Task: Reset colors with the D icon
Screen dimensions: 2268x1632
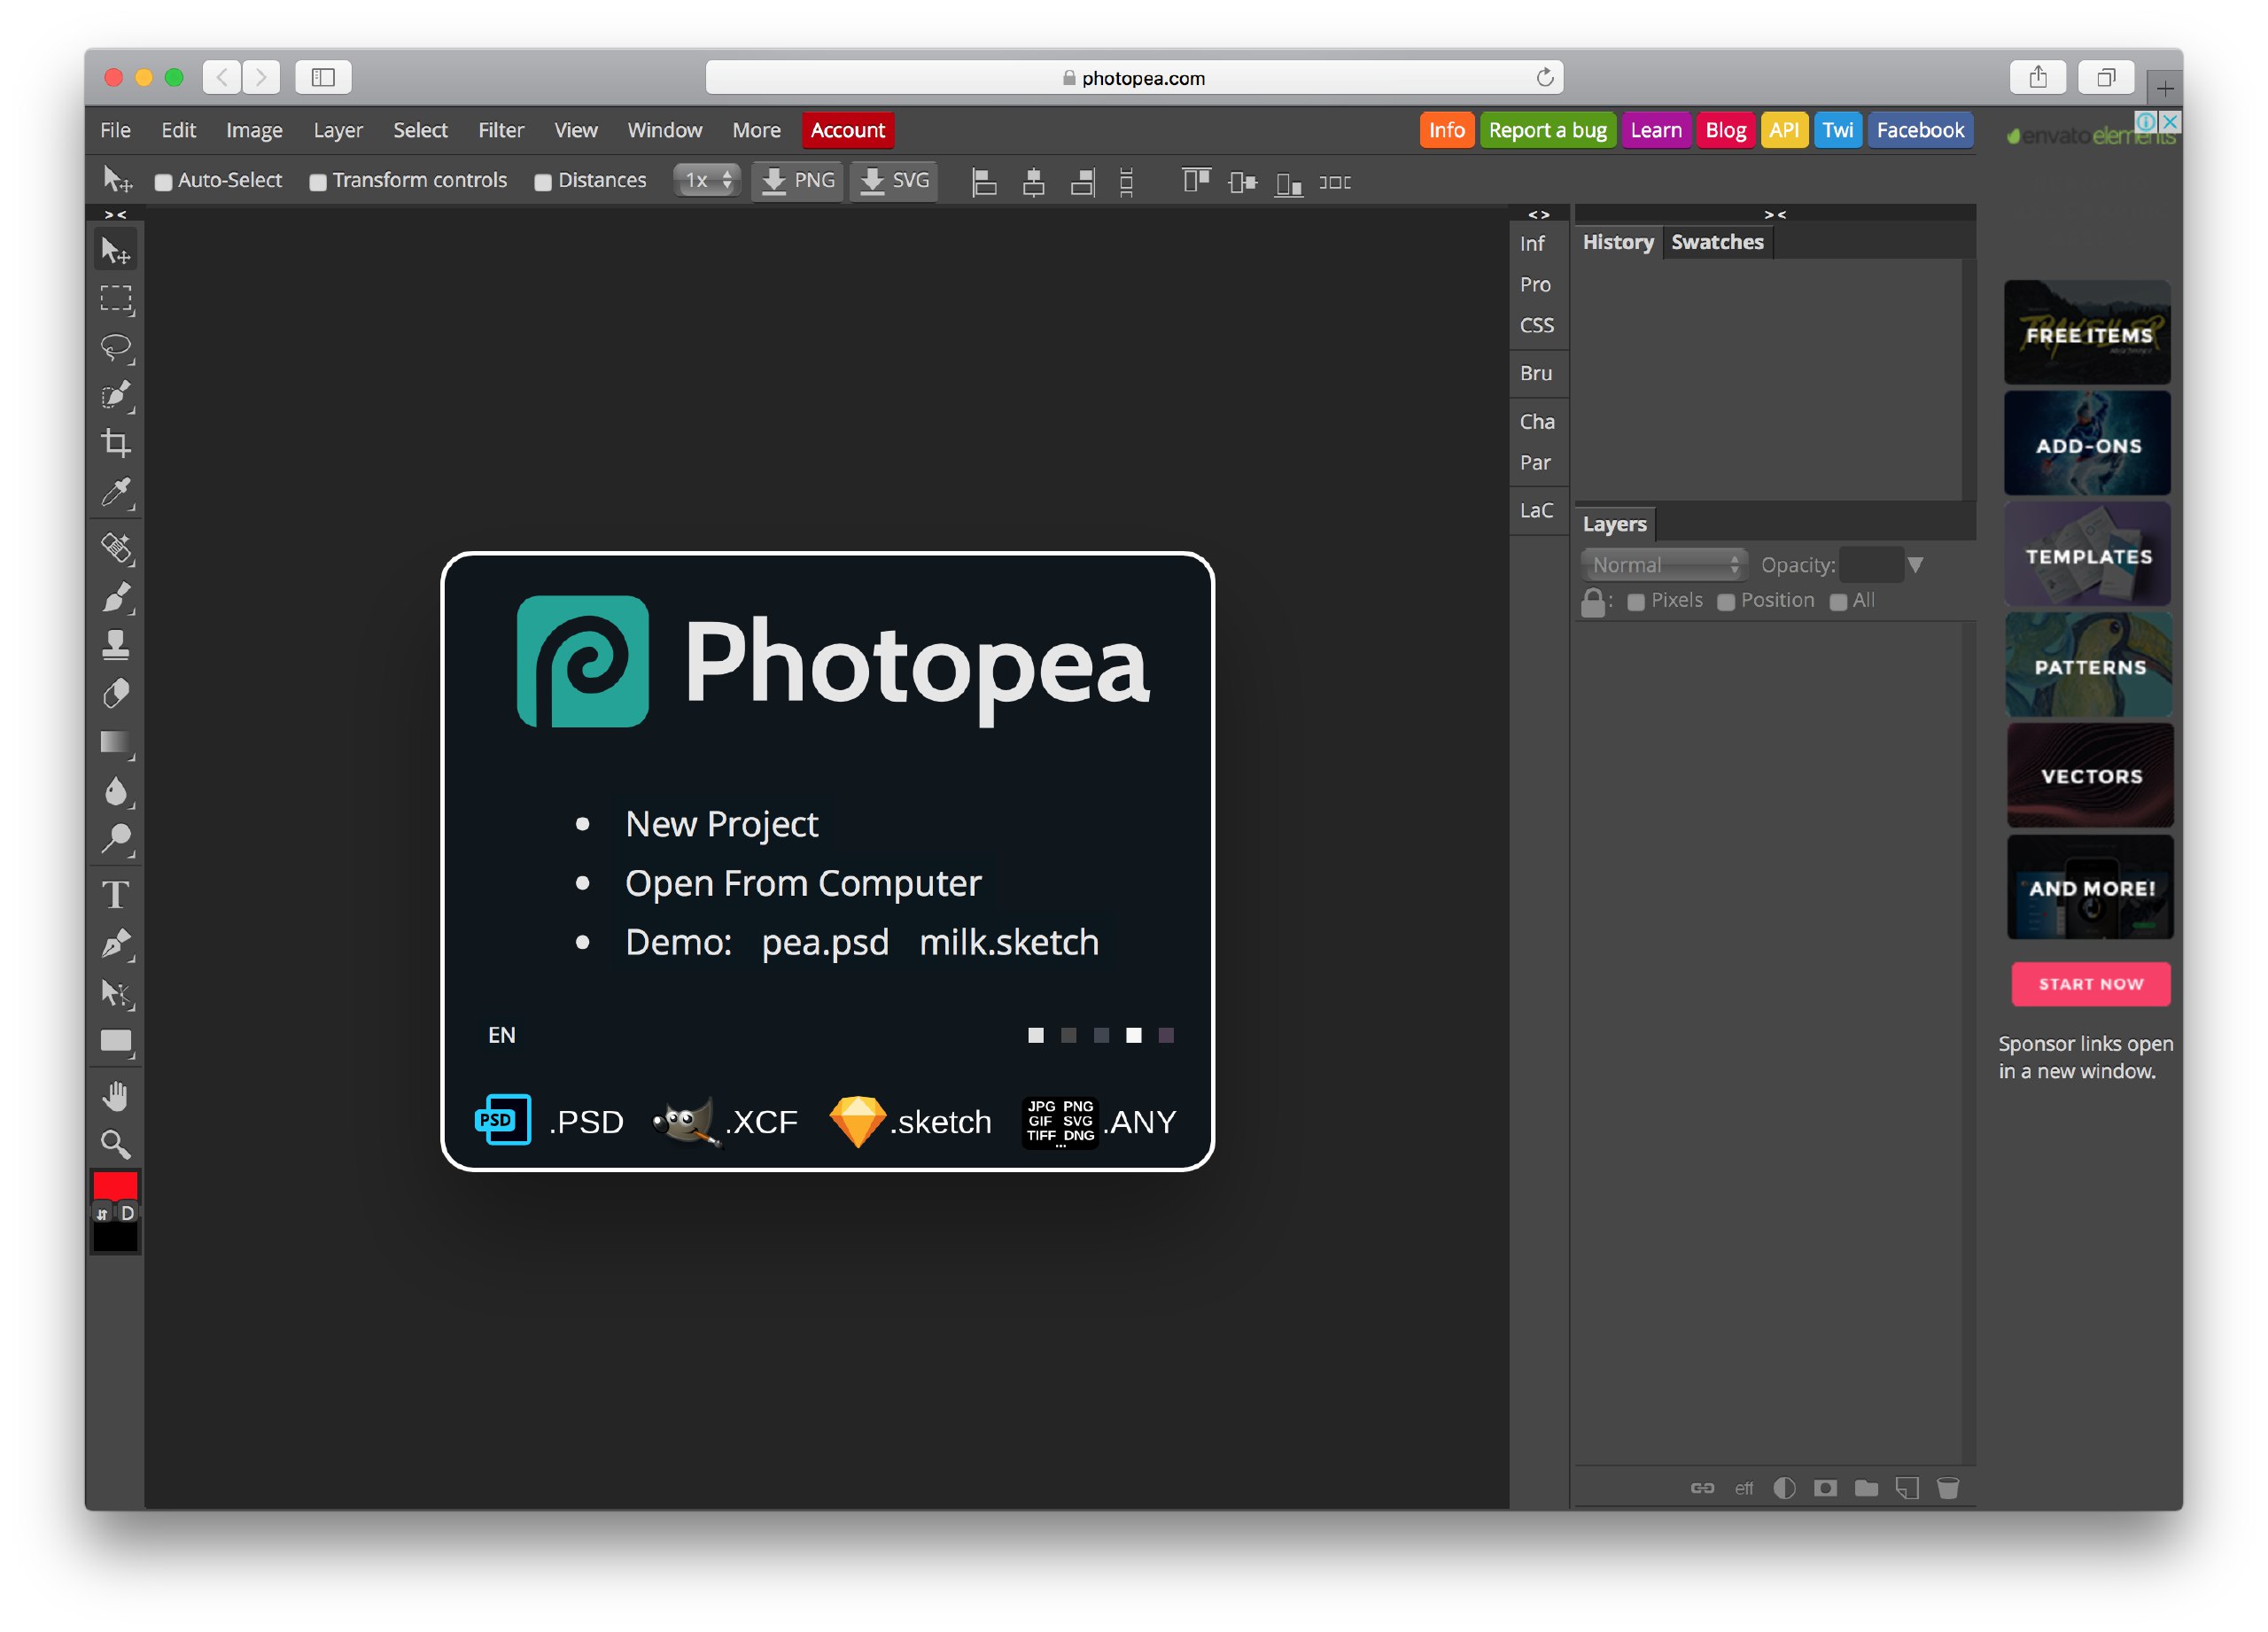Action: tap(127, 1213)
